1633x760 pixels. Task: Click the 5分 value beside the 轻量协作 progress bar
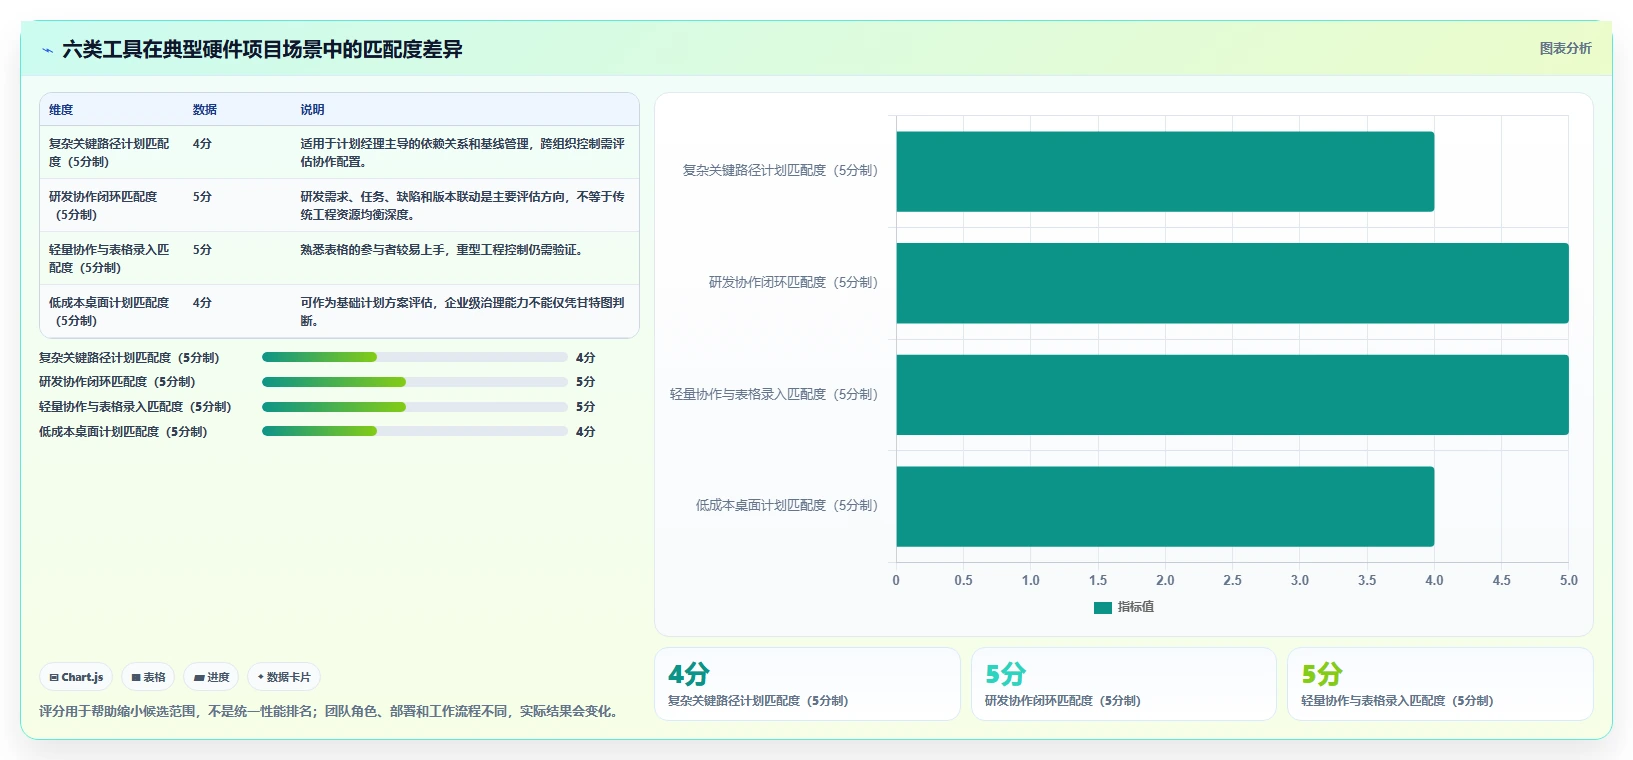pyautogui.click(x=585, y=407)
